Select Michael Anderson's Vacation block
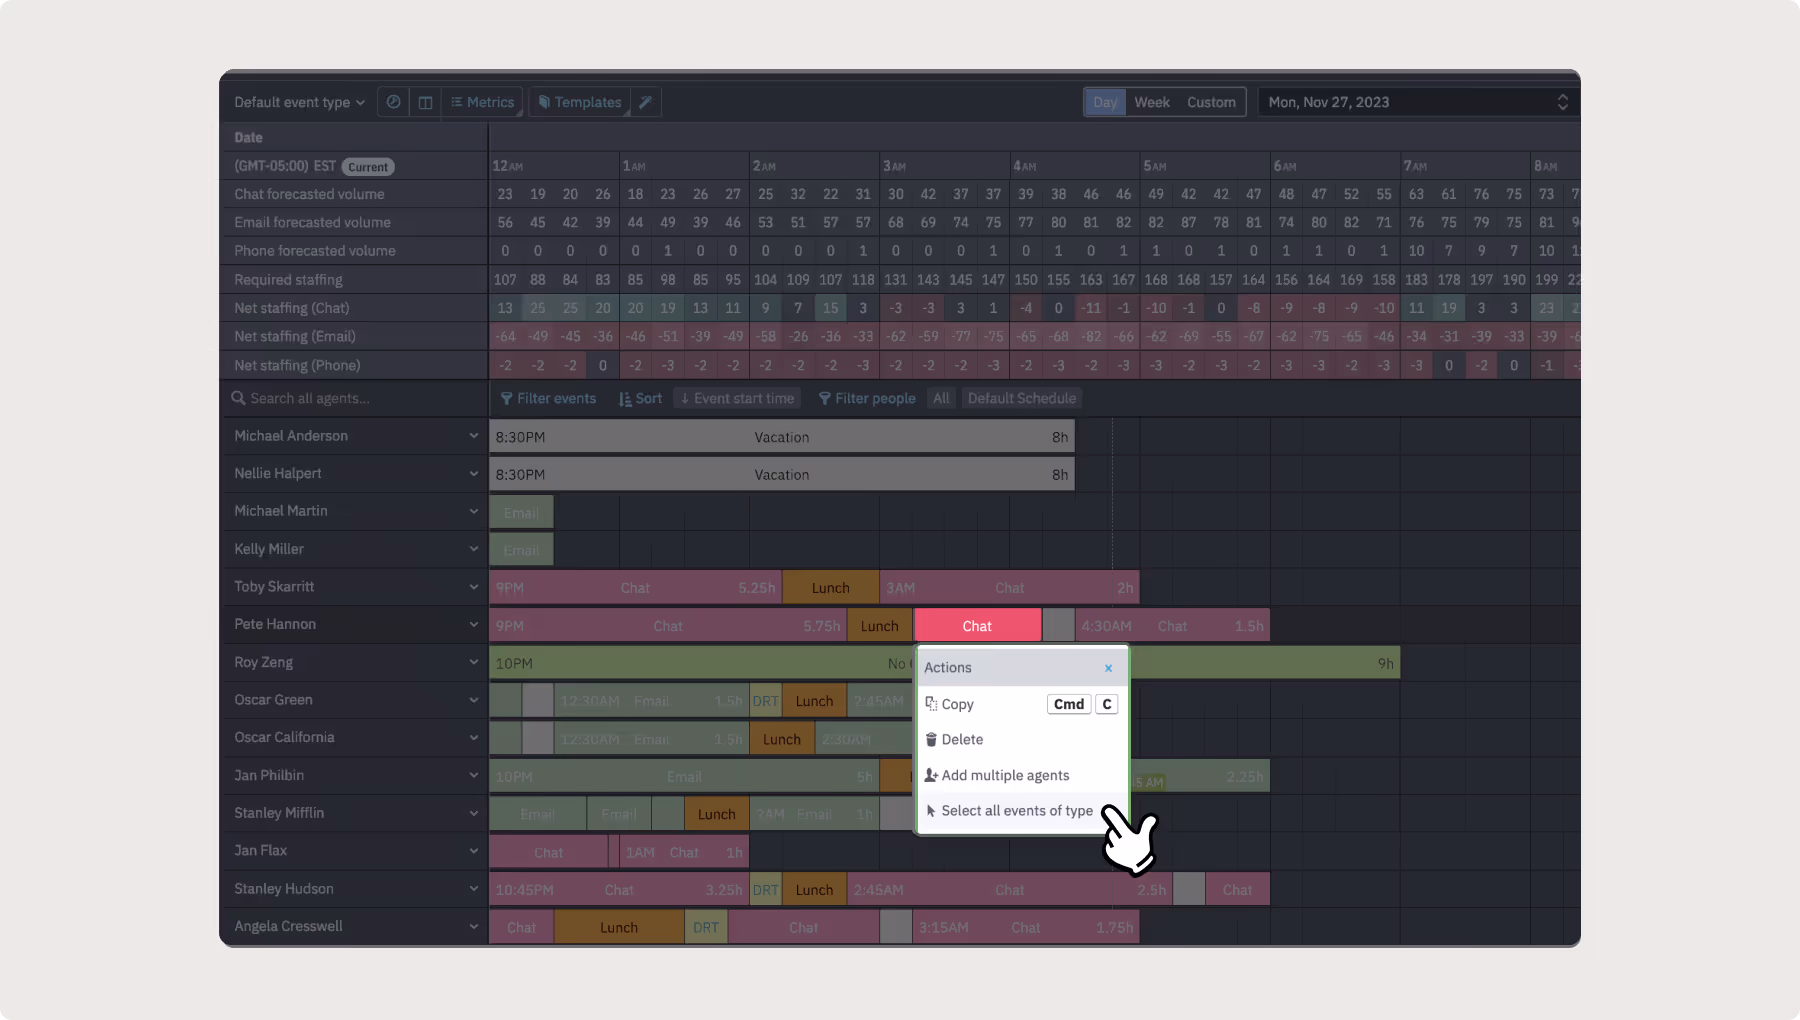Screen dimensions: 1800x1020 782,437
